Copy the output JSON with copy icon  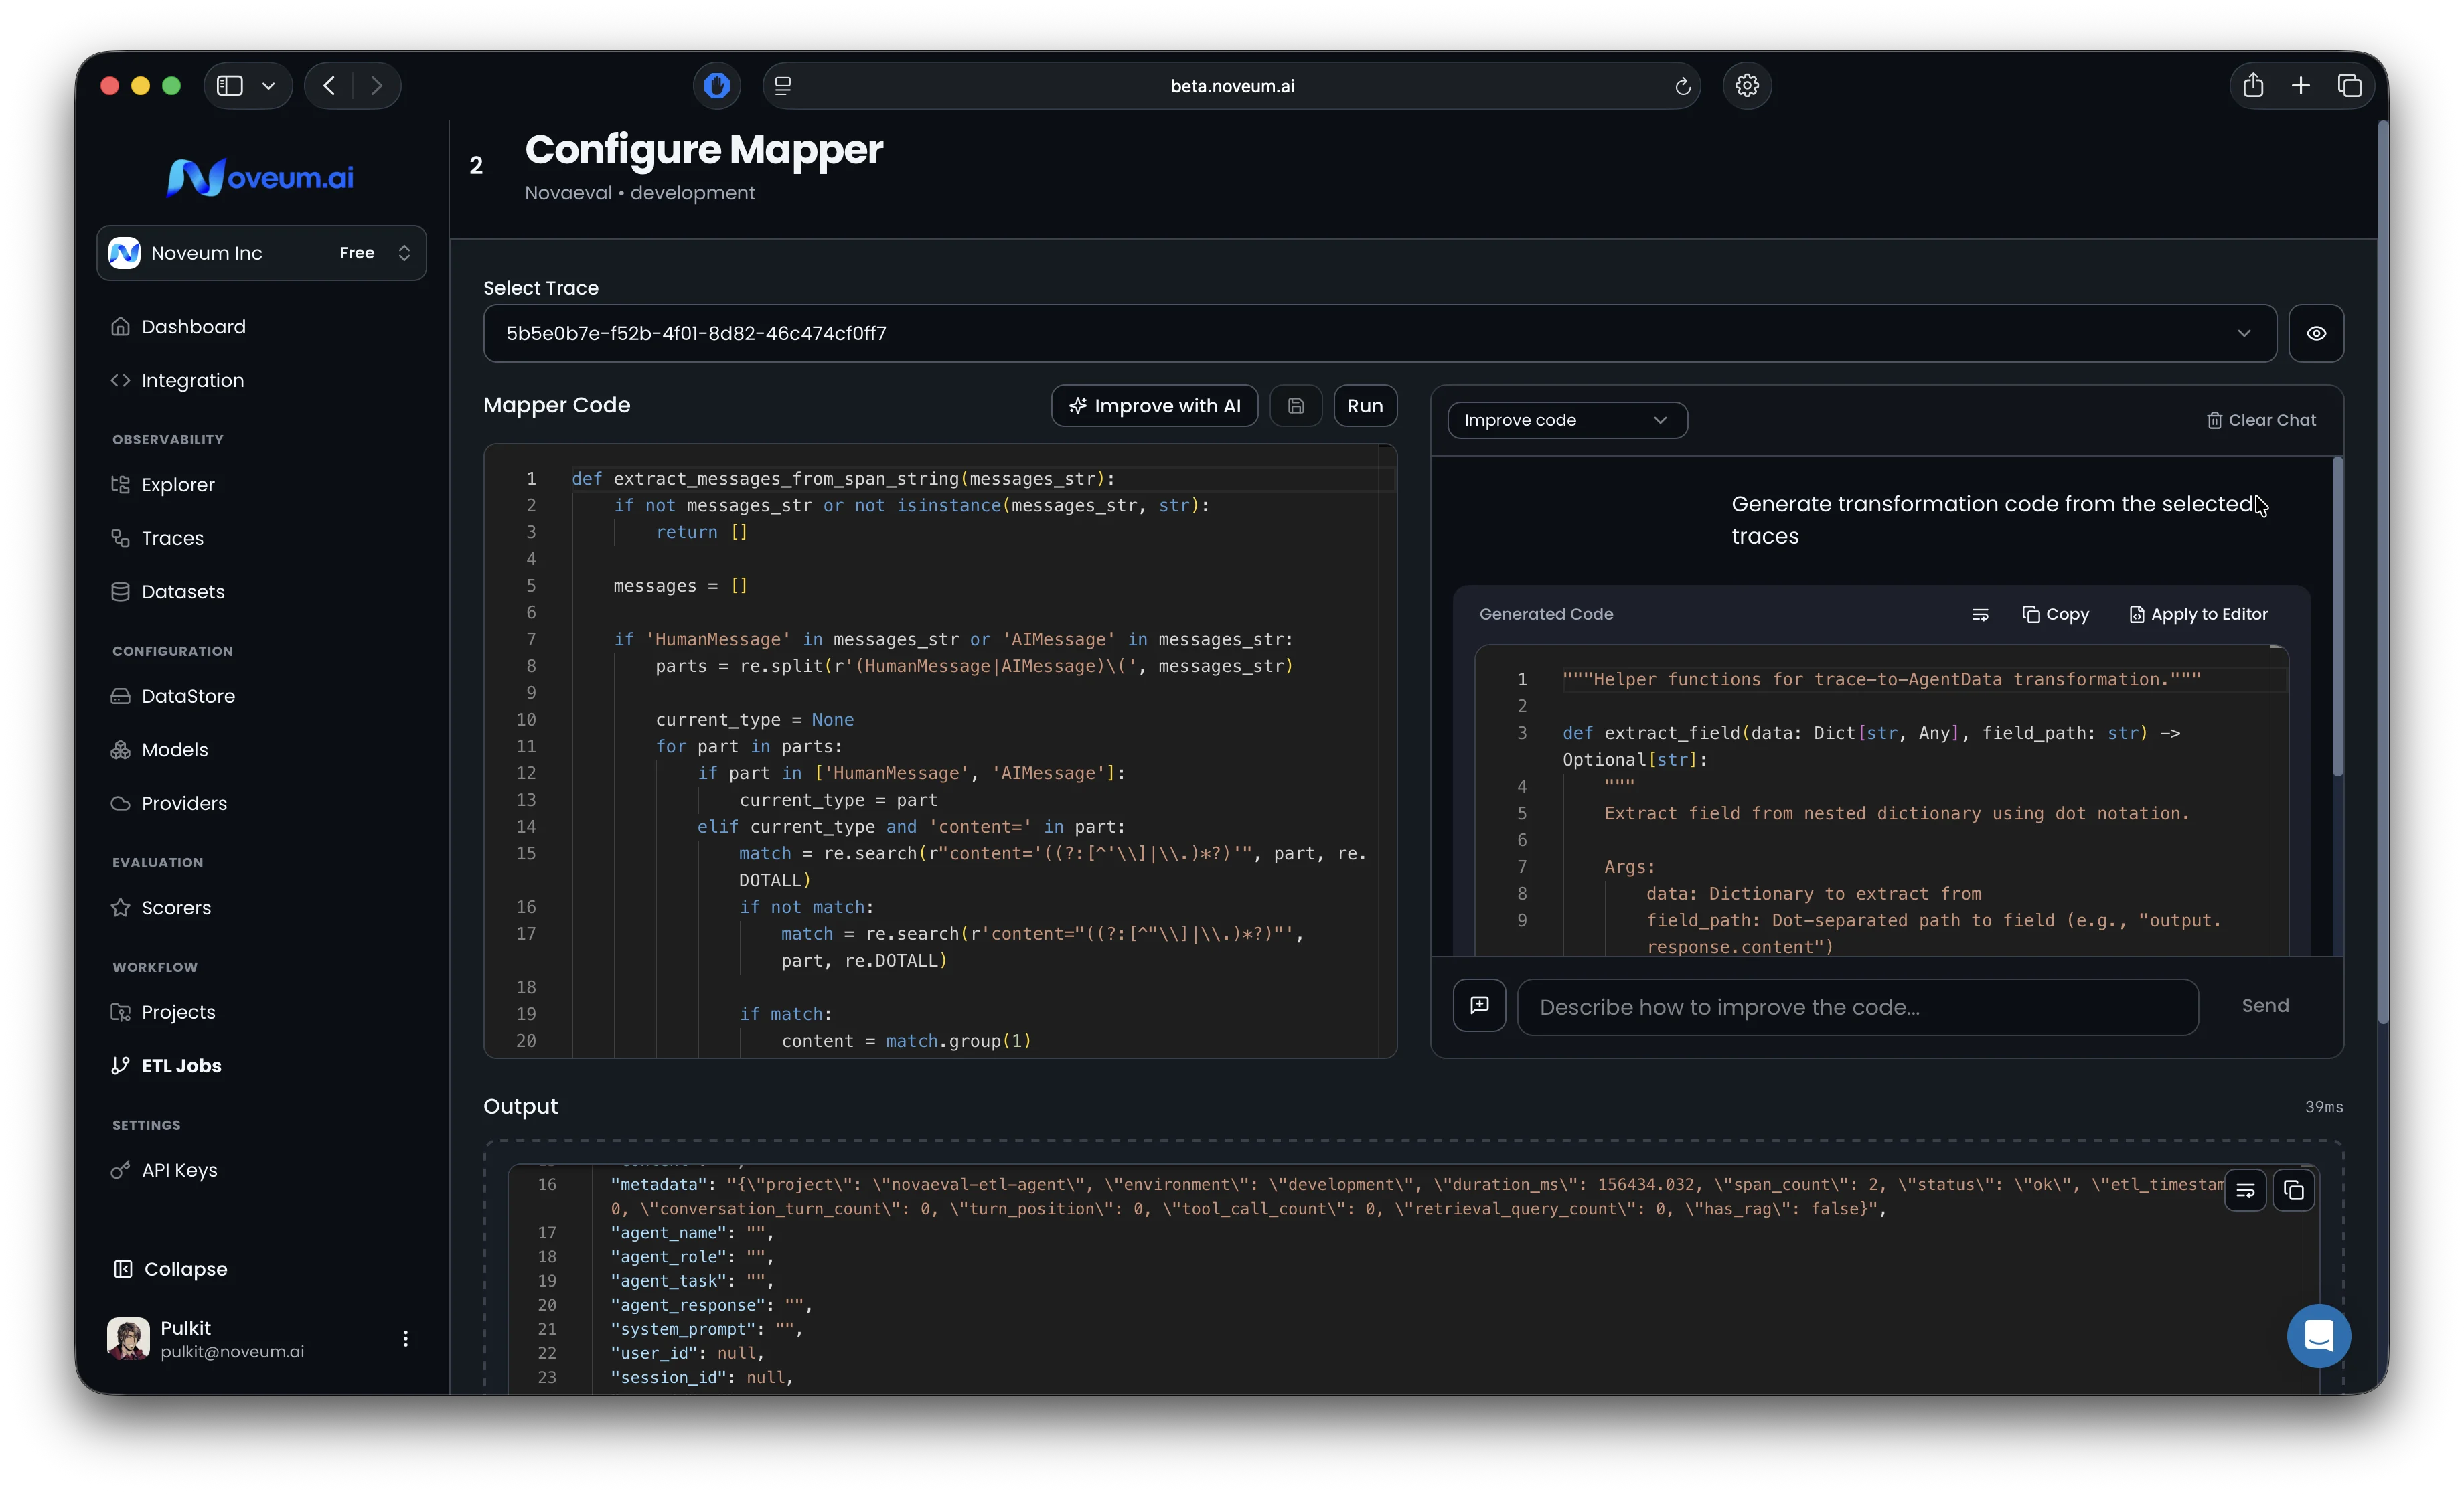2293,1191
